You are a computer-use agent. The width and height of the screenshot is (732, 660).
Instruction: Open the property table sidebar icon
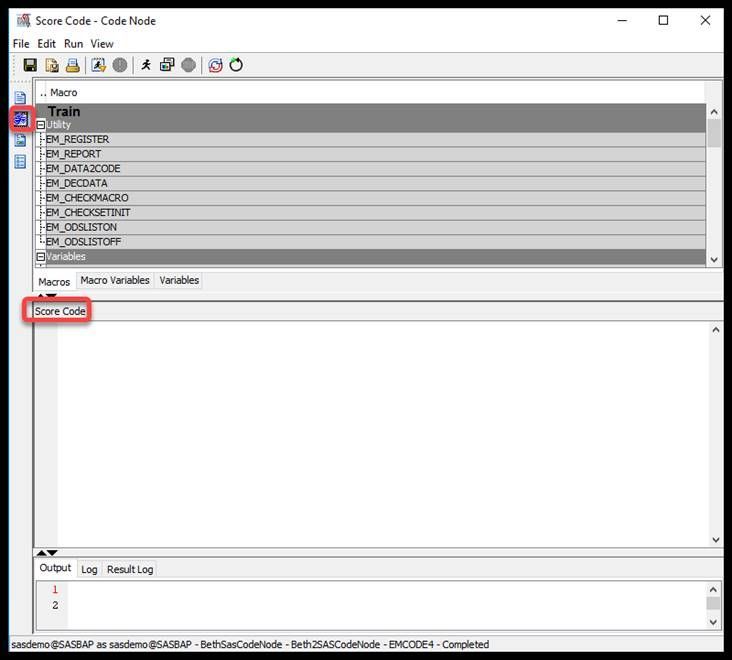(x=20, y=161)
